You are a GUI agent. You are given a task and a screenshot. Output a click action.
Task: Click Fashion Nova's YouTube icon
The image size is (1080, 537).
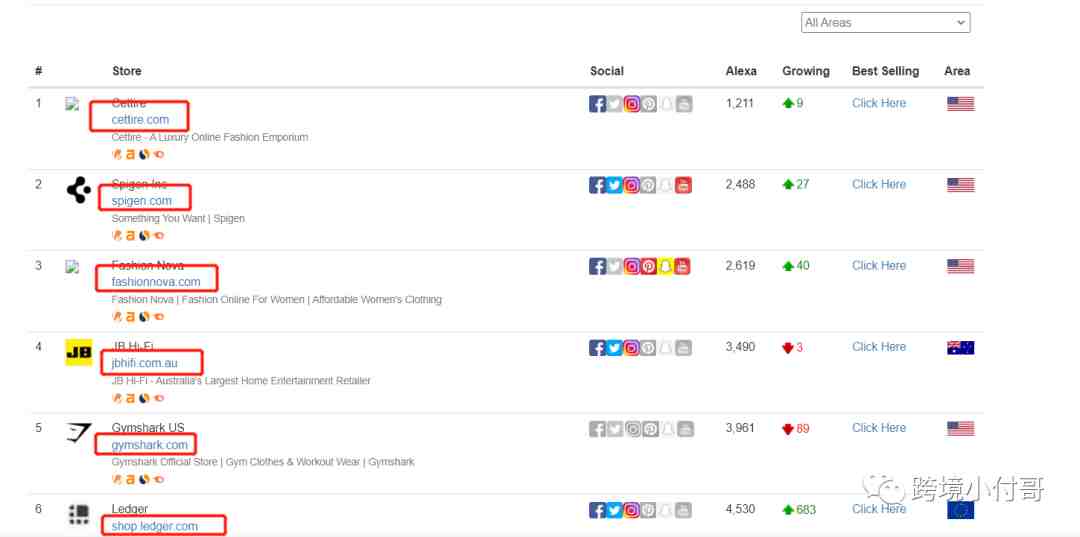pos(683,266)
